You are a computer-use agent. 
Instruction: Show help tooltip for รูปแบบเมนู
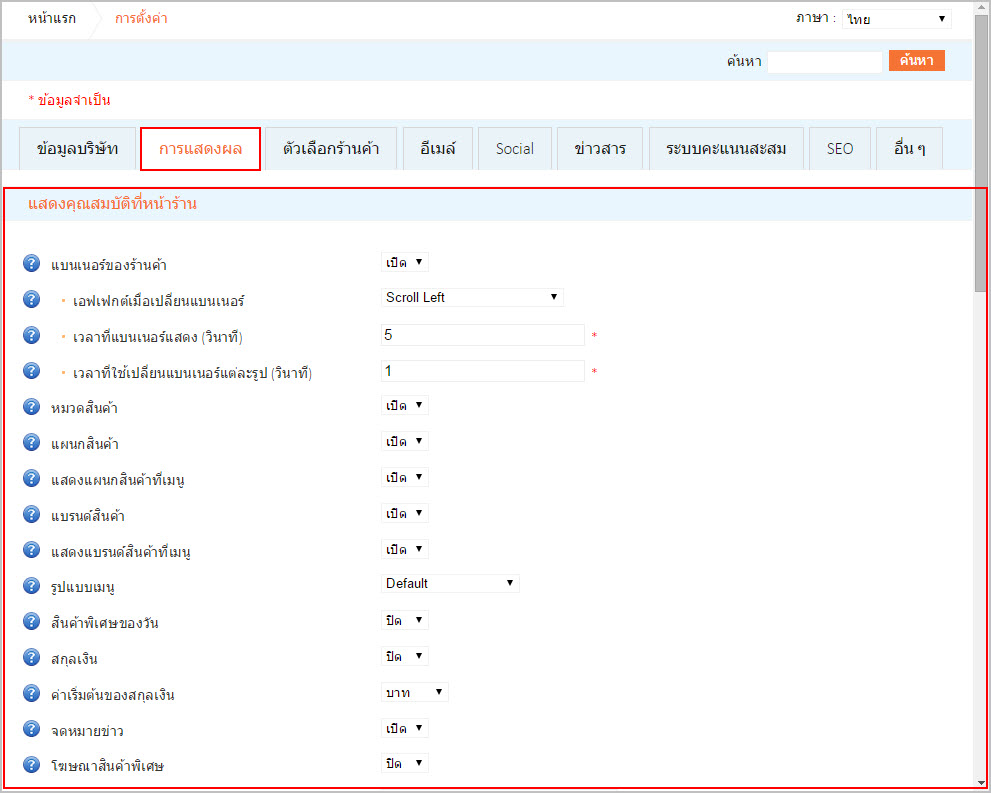[x=31, y=586]
